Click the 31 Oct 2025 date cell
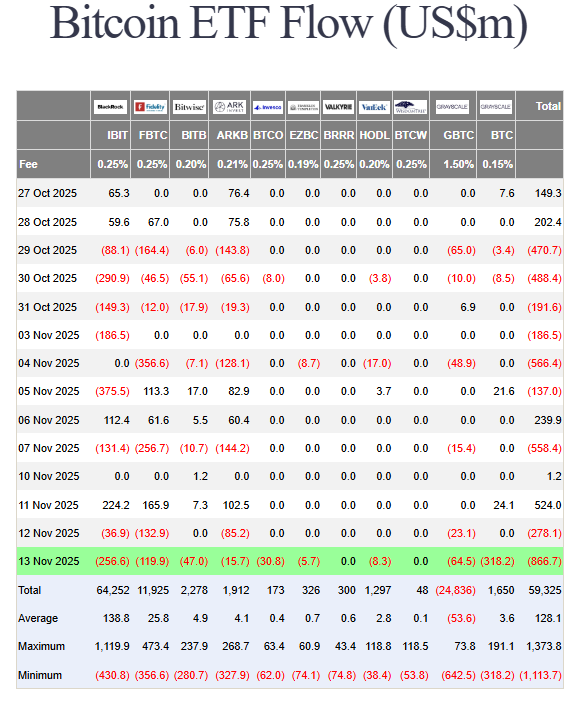The width and height of the screenshot is (588, 705). coord(47,308)
